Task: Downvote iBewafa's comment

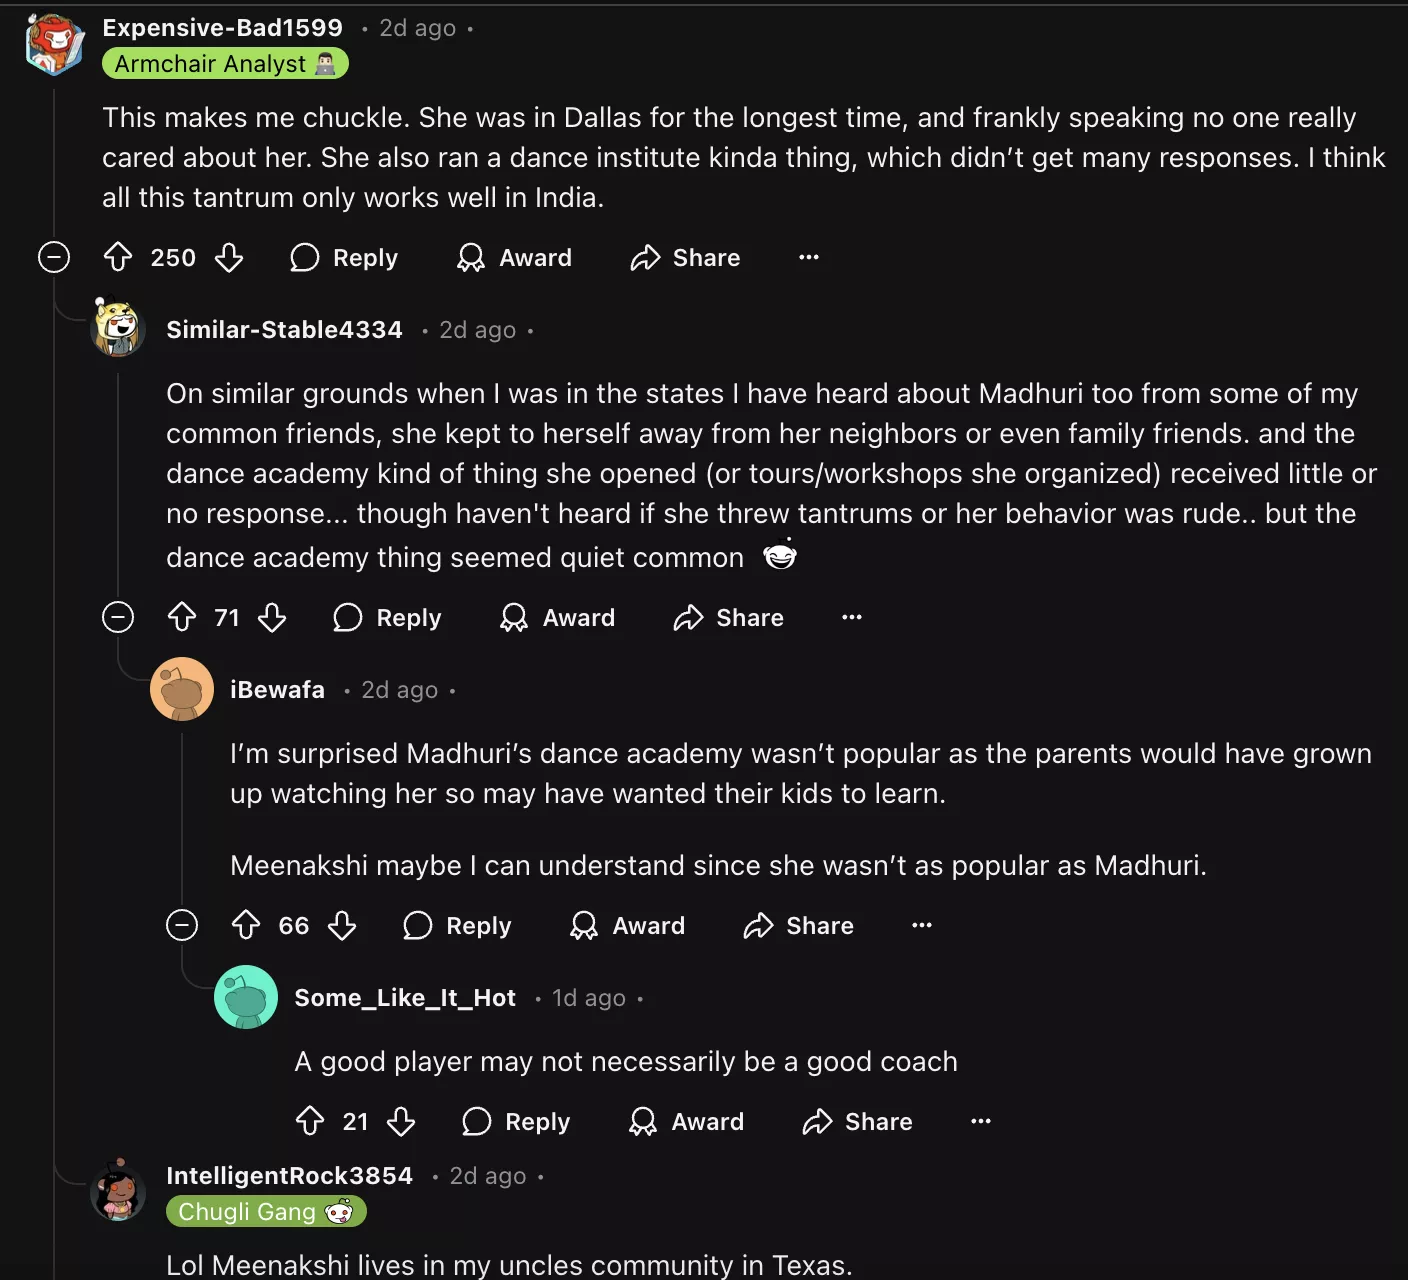Action: point(342,926)
